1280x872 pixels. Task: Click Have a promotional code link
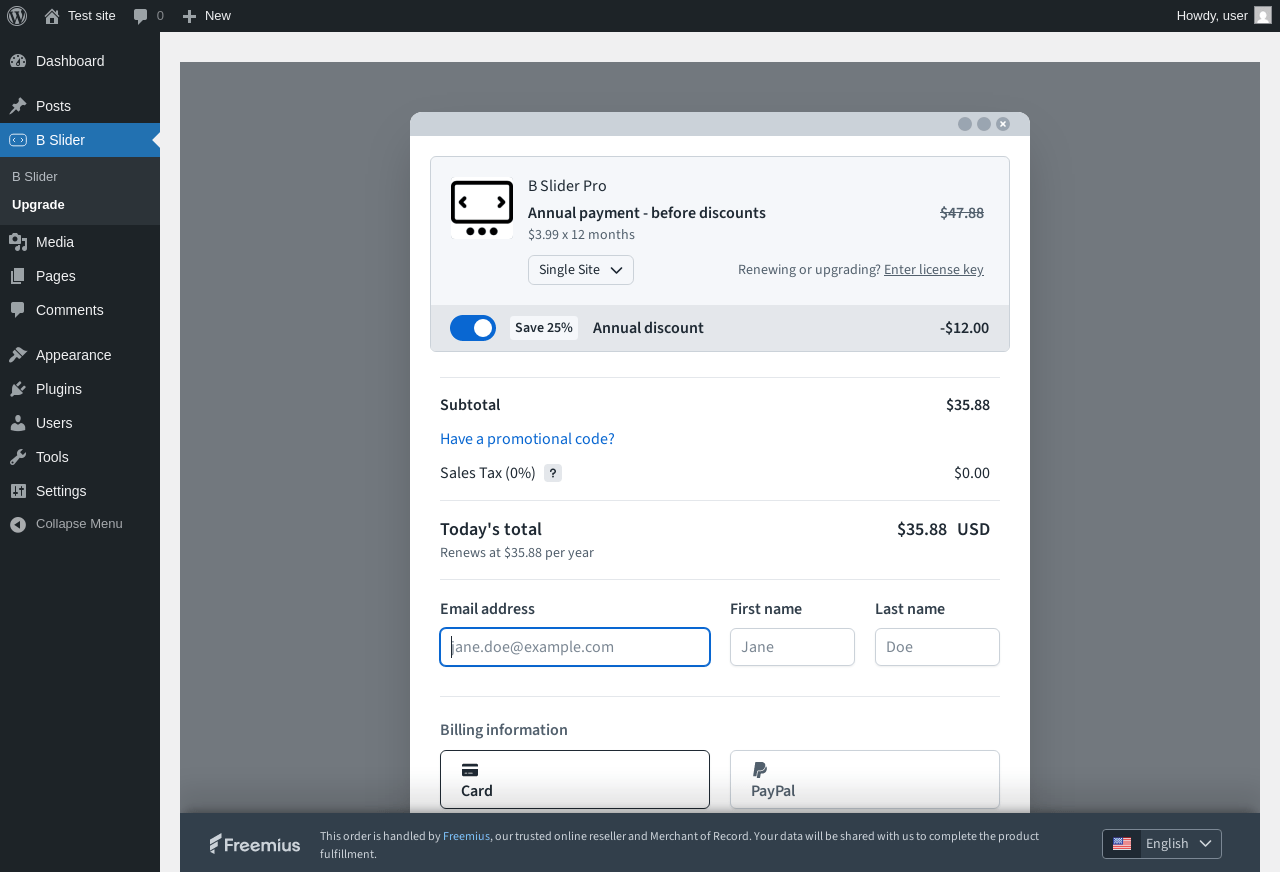point(527,439)
